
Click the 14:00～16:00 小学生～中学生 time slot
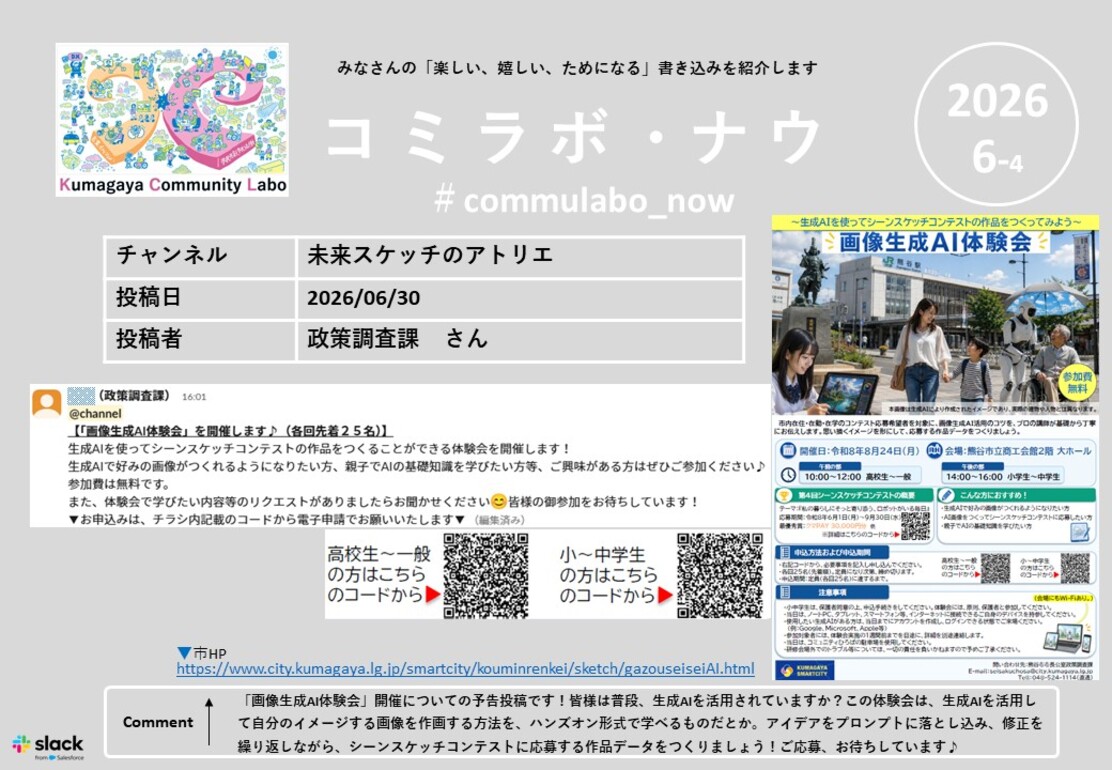(x=1002, y=476)
